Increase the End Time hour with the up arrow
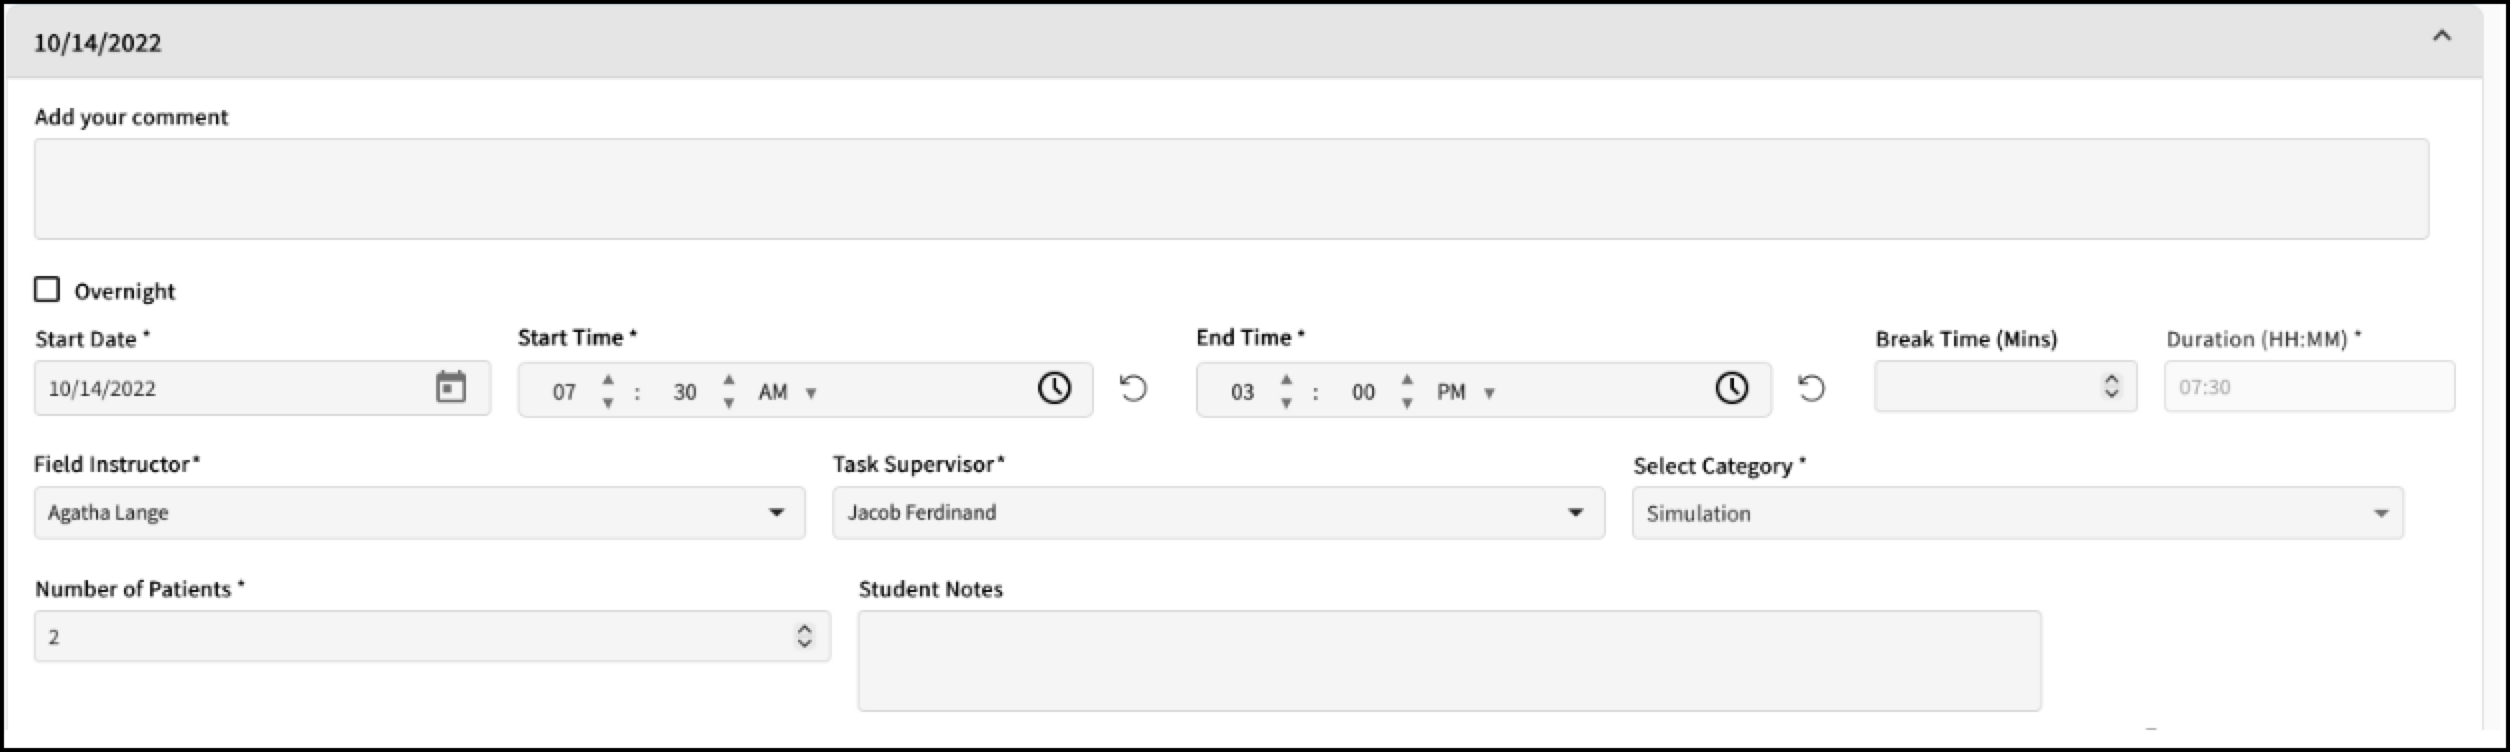The height and width of the screenshot is (752, 2510). pos(1286,379)
